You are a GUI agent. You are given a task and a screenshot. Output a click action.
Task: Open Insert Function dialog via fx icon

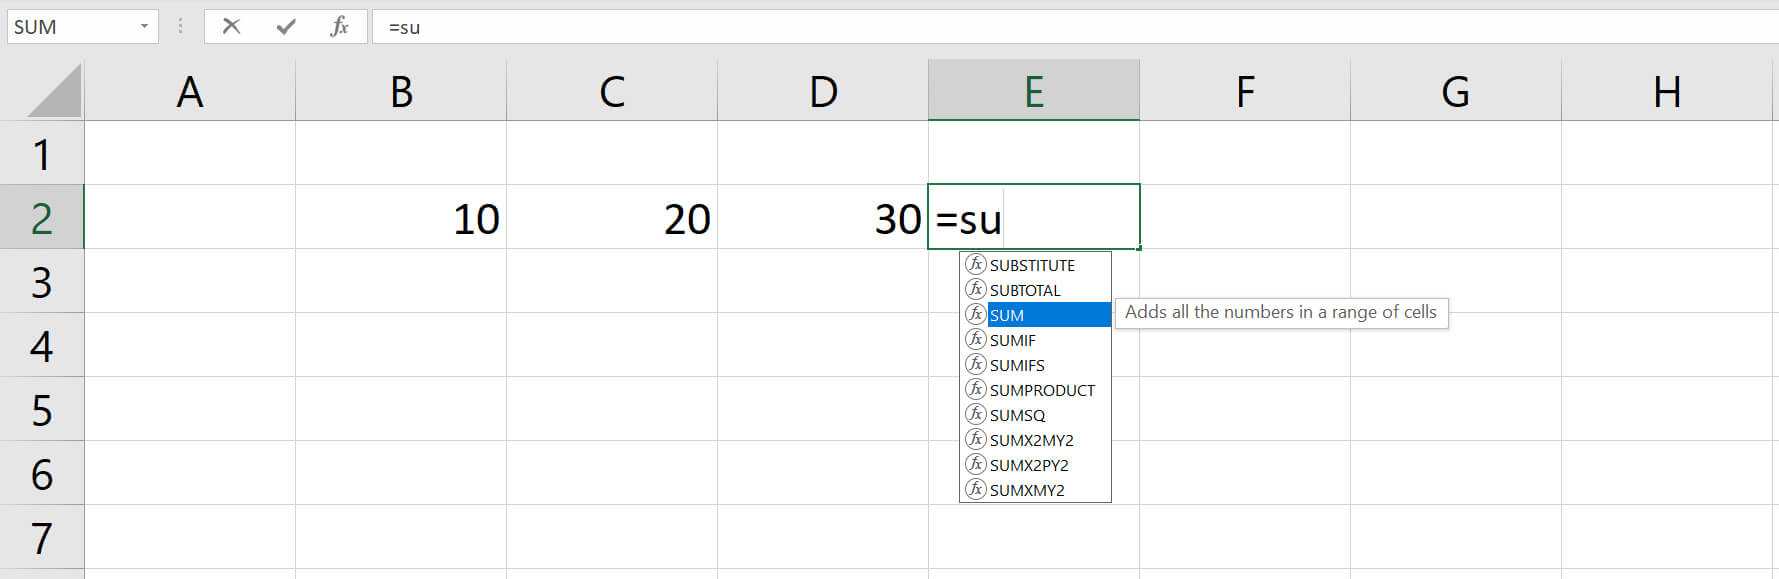[x=340, y=26]
